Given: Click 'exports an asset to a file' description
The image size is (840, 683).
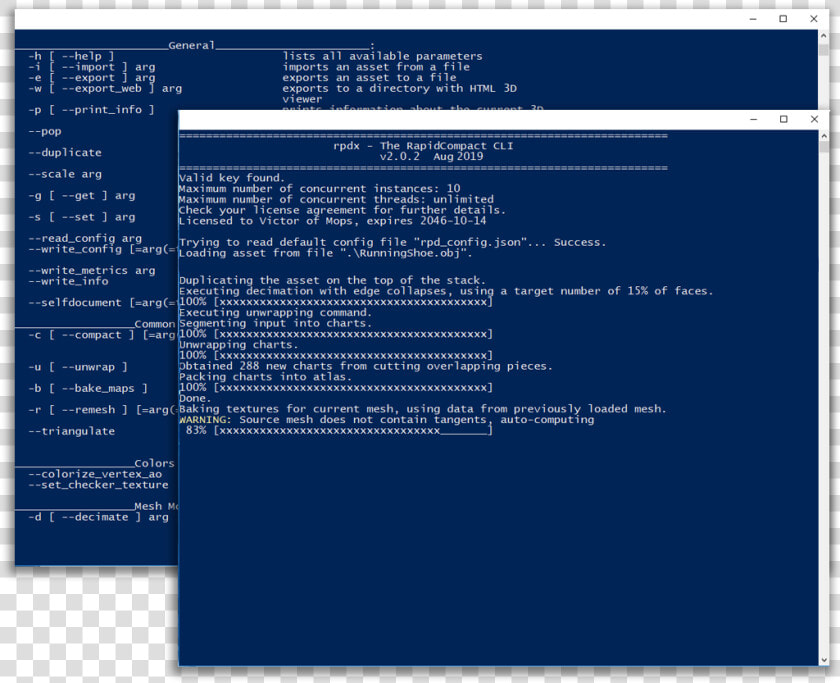Looking at the screenshot, I should (369, 78).
